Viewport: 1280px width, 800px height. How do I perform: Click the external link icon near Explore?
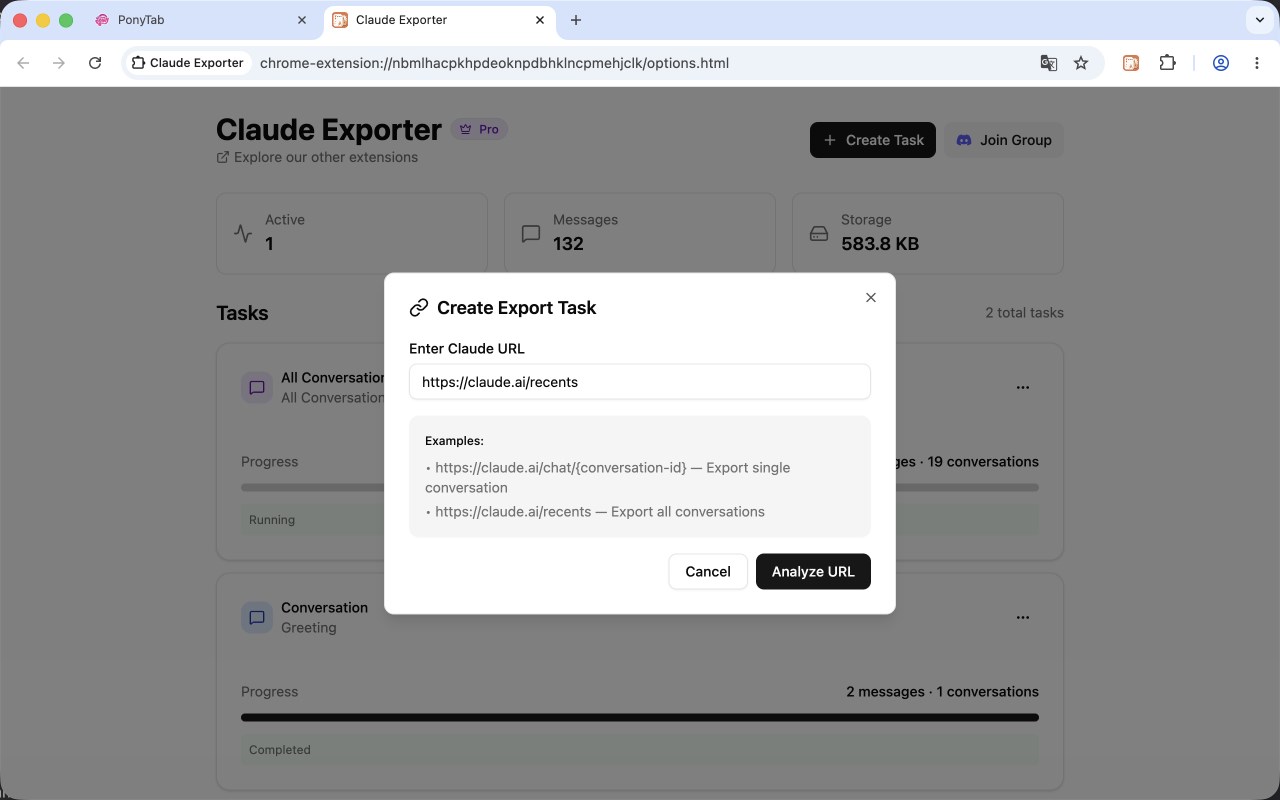click(223, 157)
